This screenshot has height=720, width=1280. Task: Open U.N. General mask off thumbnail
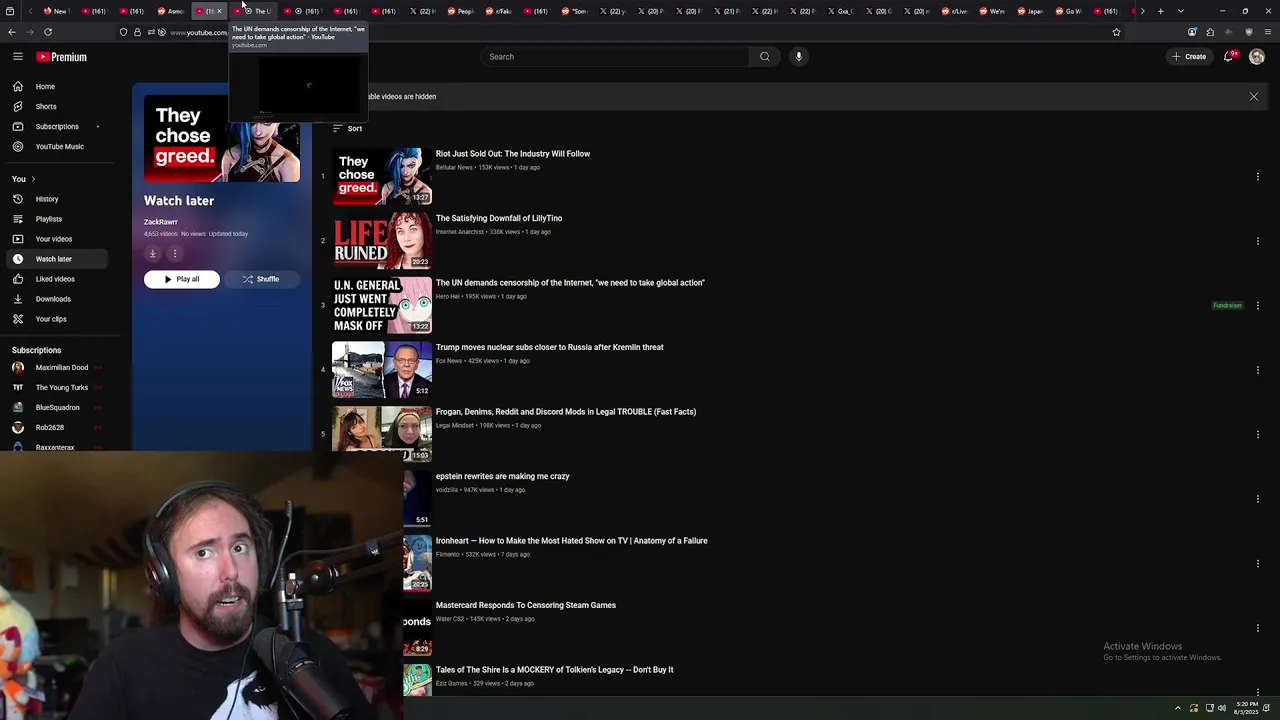point(382,305)
